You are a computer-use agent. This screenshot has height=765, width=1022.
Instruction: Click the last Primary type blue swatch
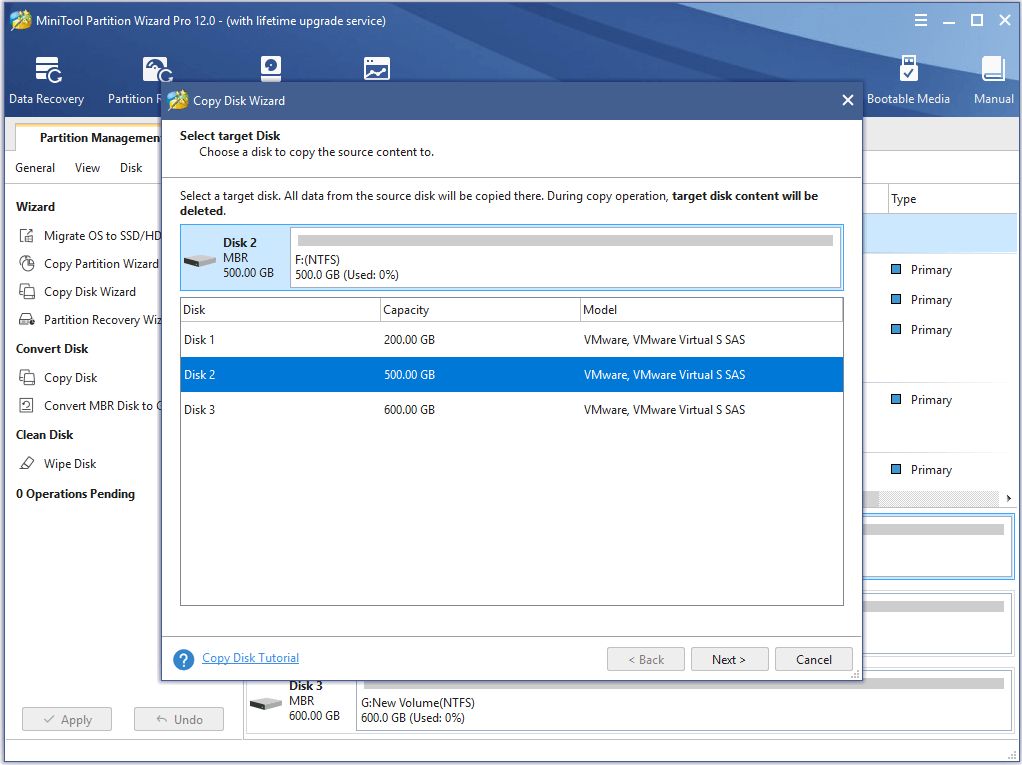click(x=896, y=469)
